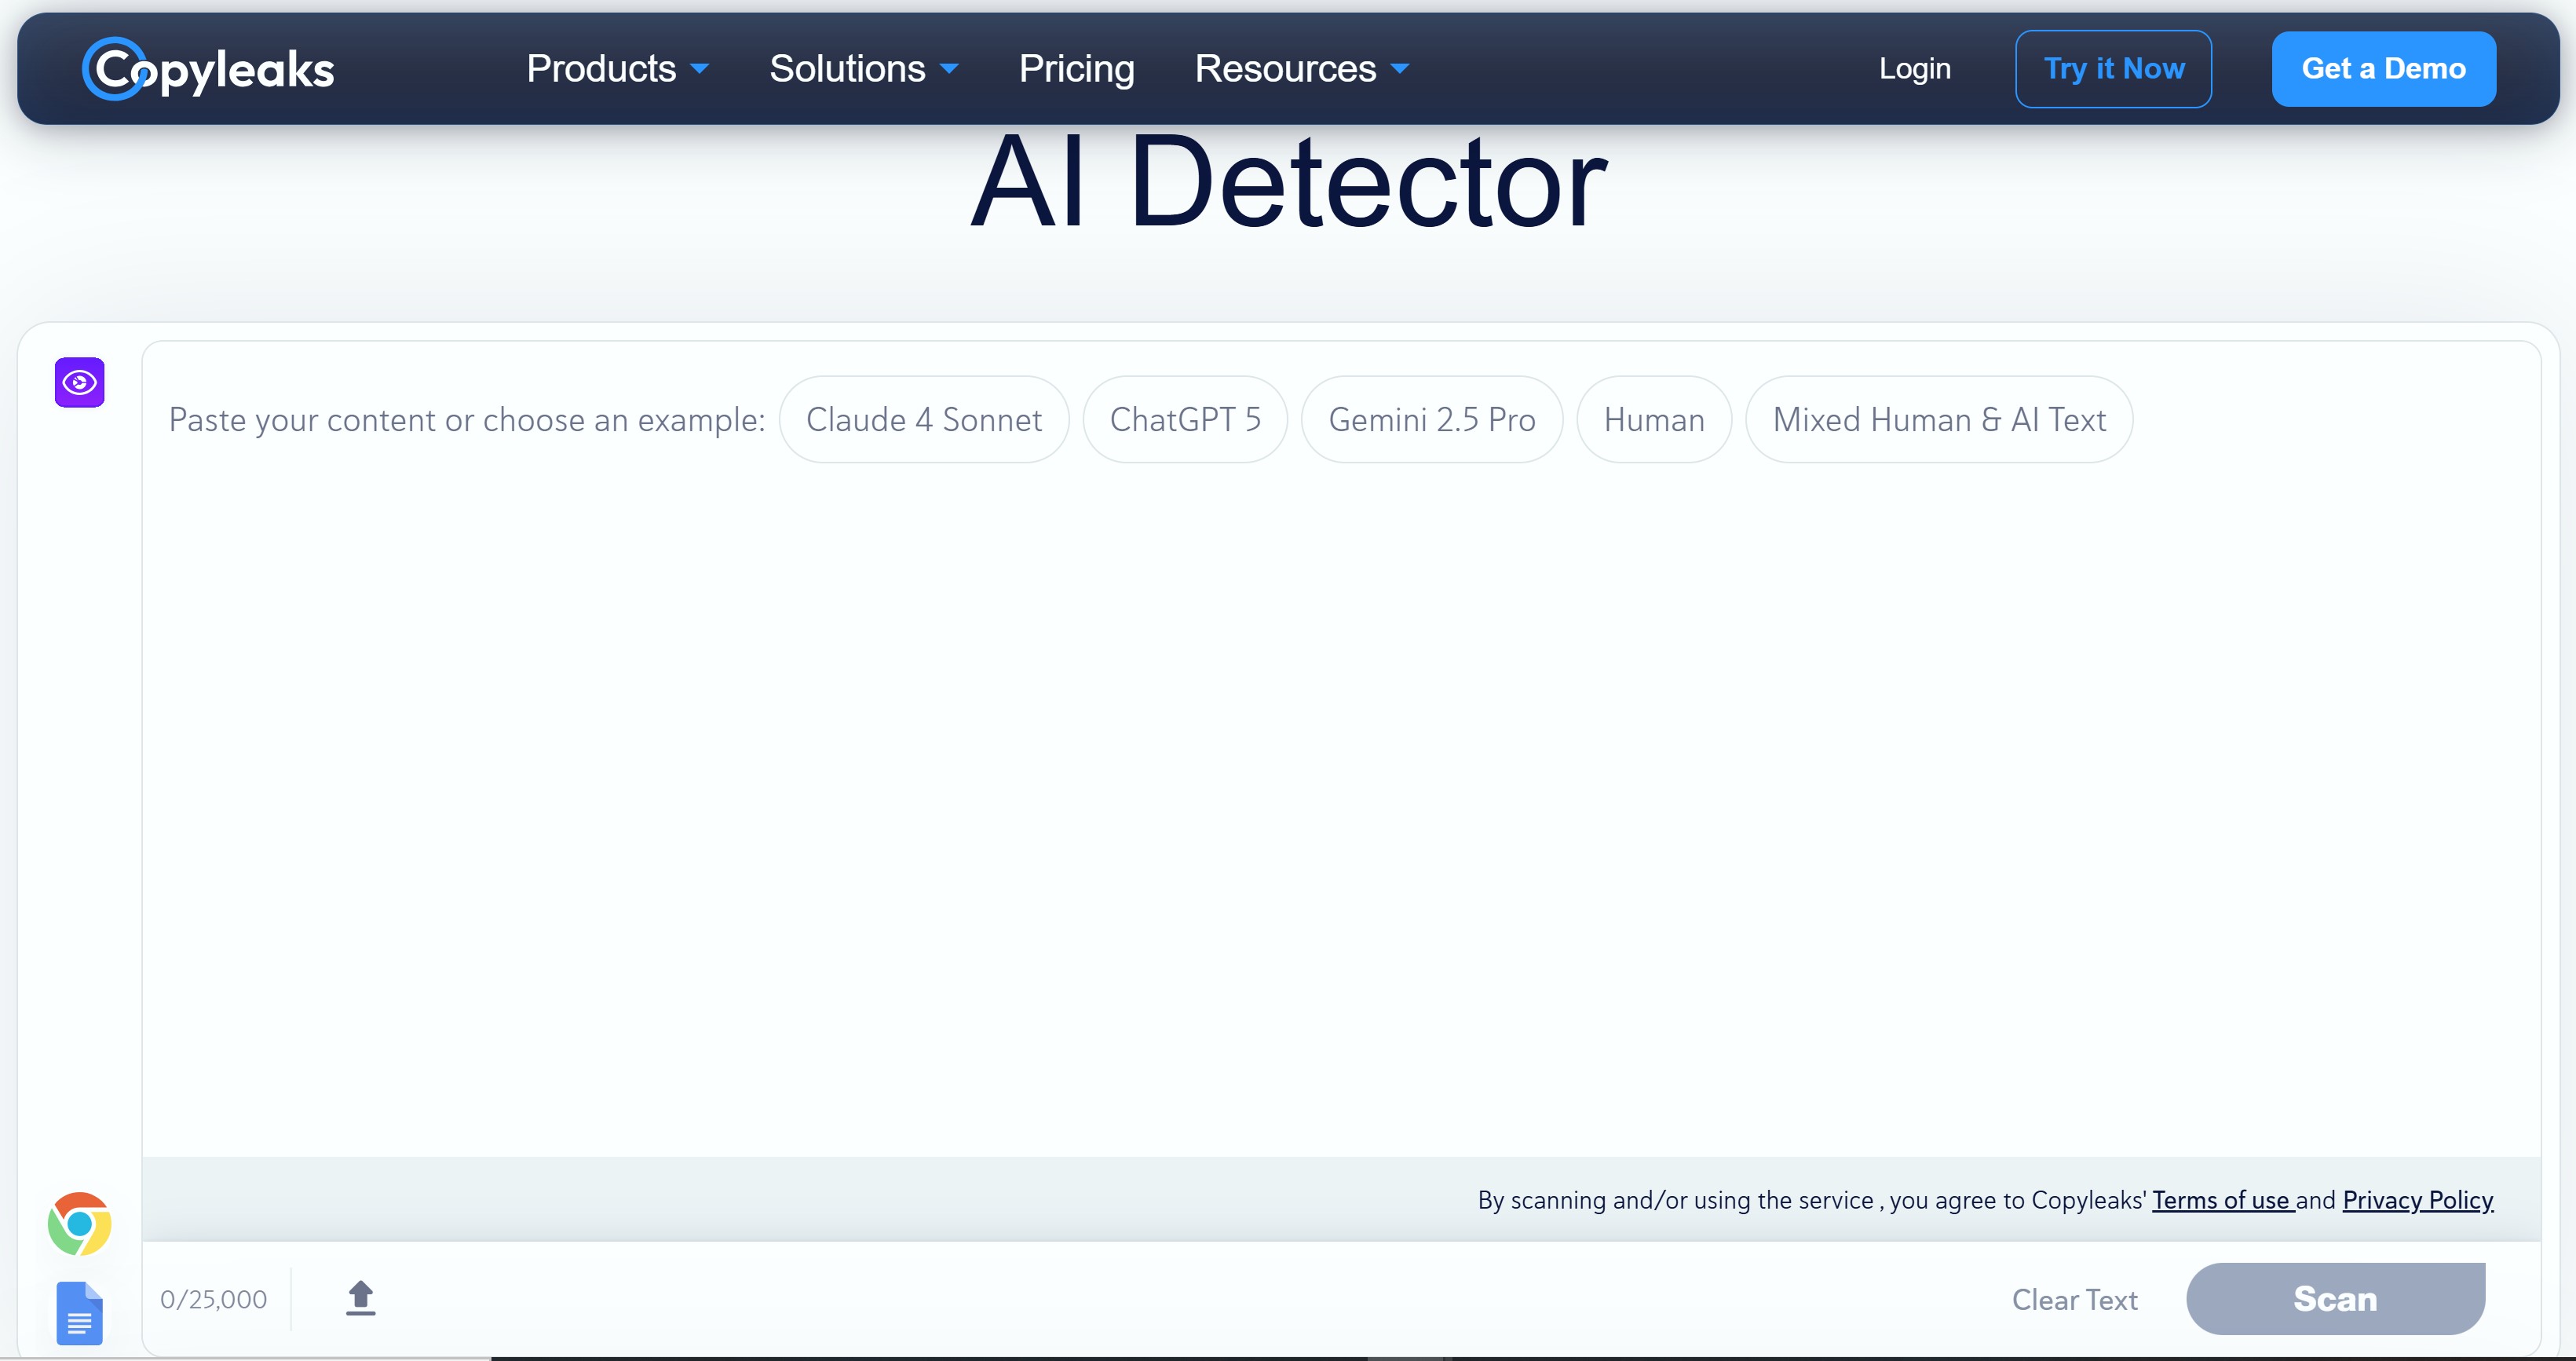
Task: Open the Pricing page
Action: [x=1076, y=68]
